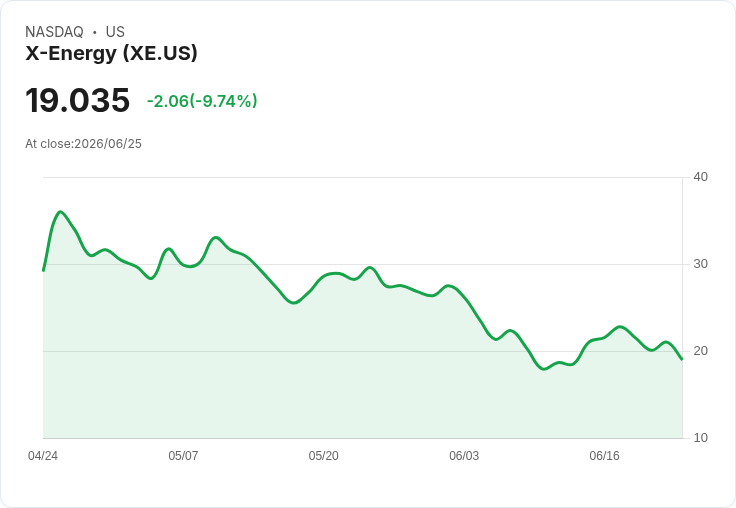The width and height of the screenshot is (736, 508).
Task: Click the 30 value on price axis
Action: pos(700,264)
